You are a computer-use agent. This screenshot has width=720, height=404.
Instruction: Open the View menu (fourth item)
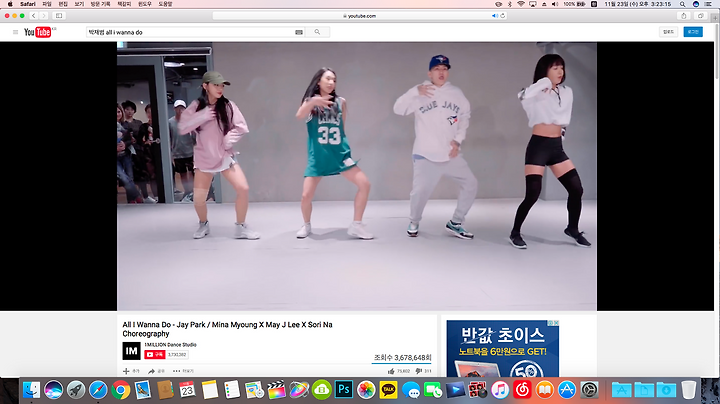pos(79,4)
